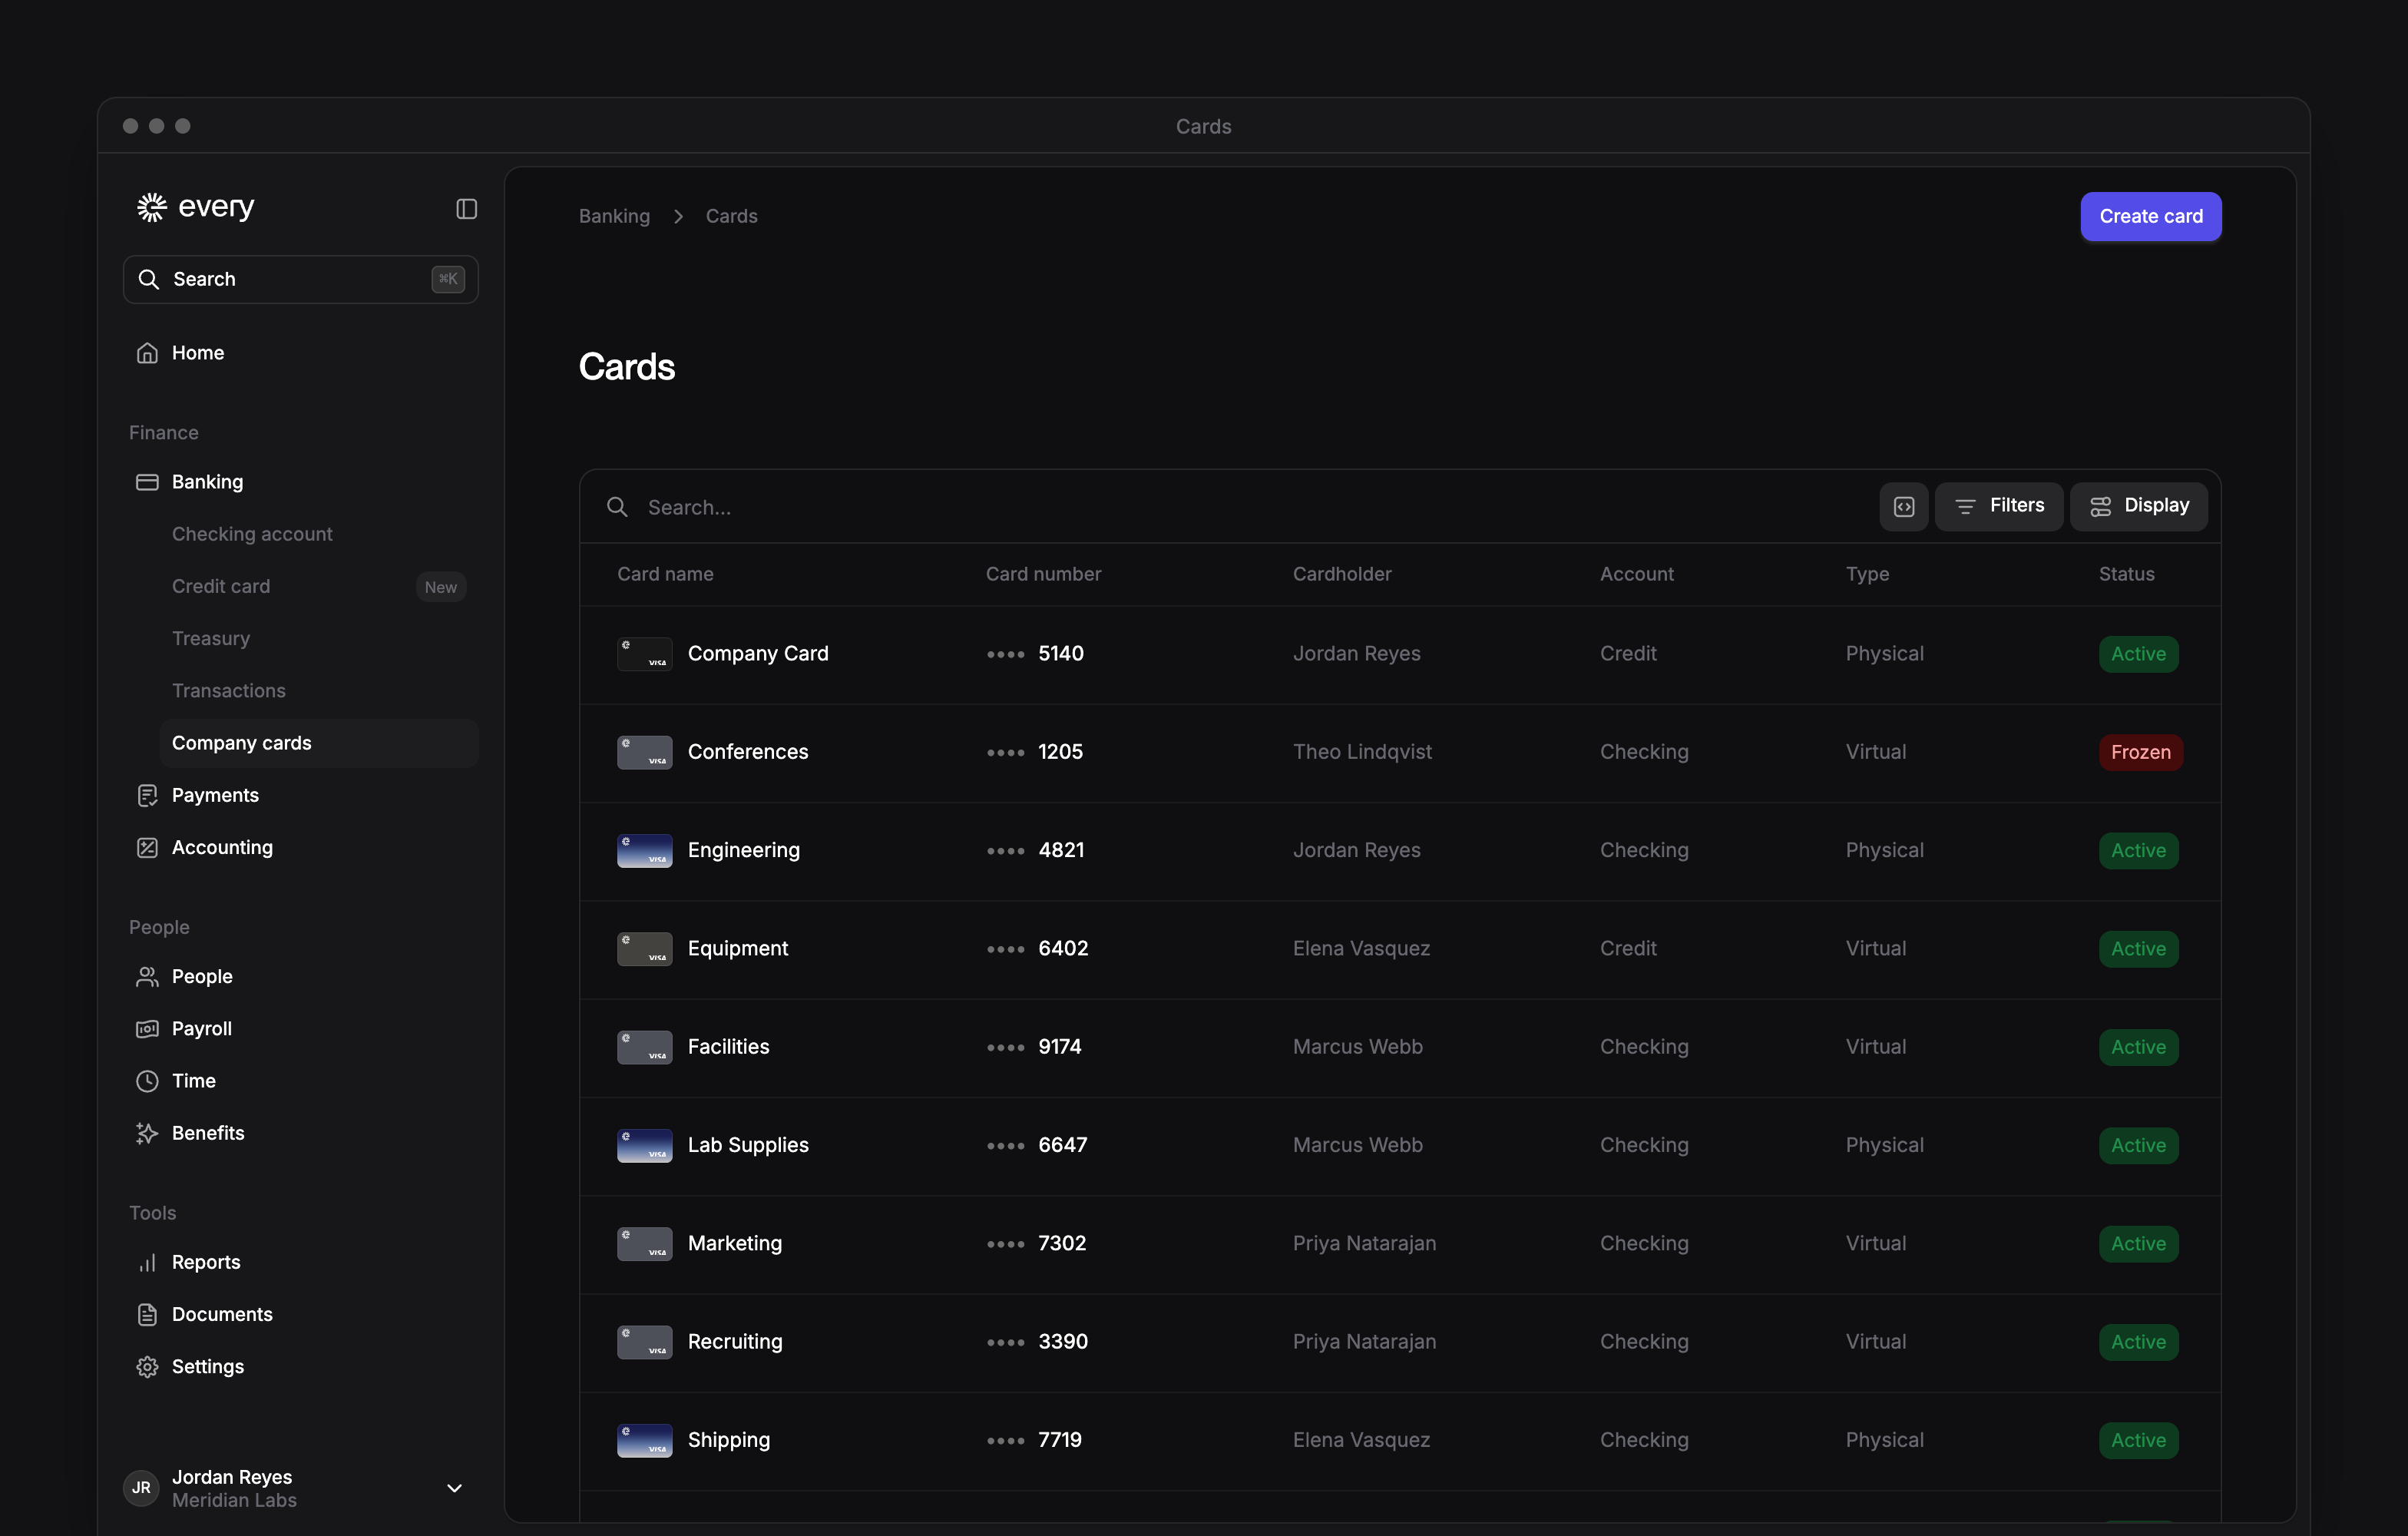Viewport: 2408px width, 1536px height.
Task: Click the sidebar Search field
Action: tap(300, 279)
